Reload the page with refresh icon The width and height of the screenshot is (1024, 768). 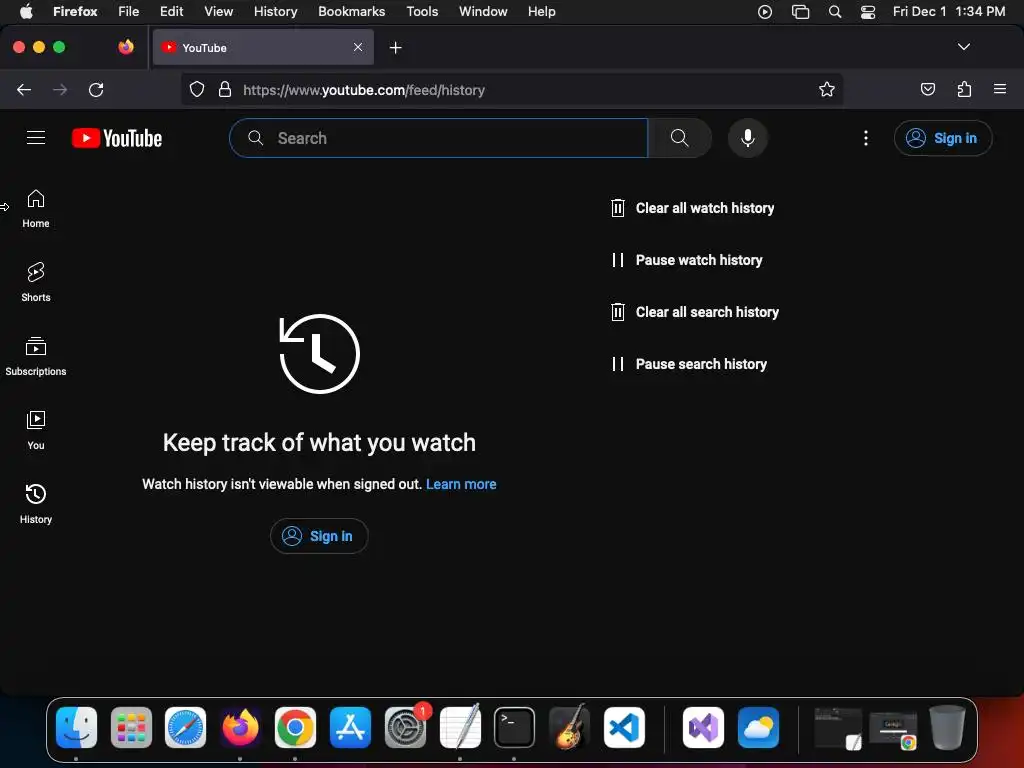[x=96, y=90]
